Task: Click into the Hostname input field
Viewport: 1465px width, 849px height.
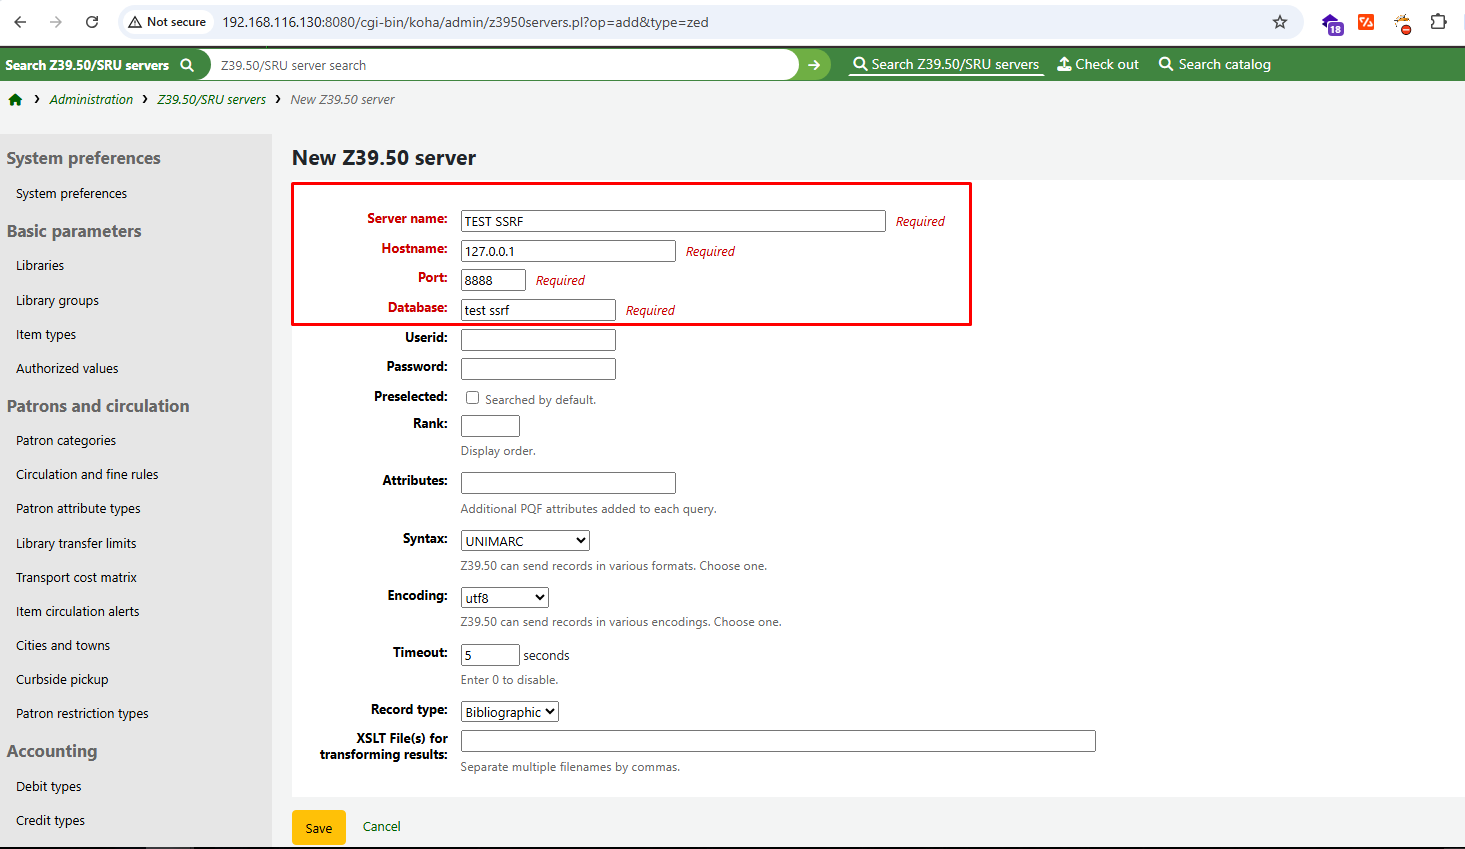Action: pyautogui.click(x=568, y=251)
